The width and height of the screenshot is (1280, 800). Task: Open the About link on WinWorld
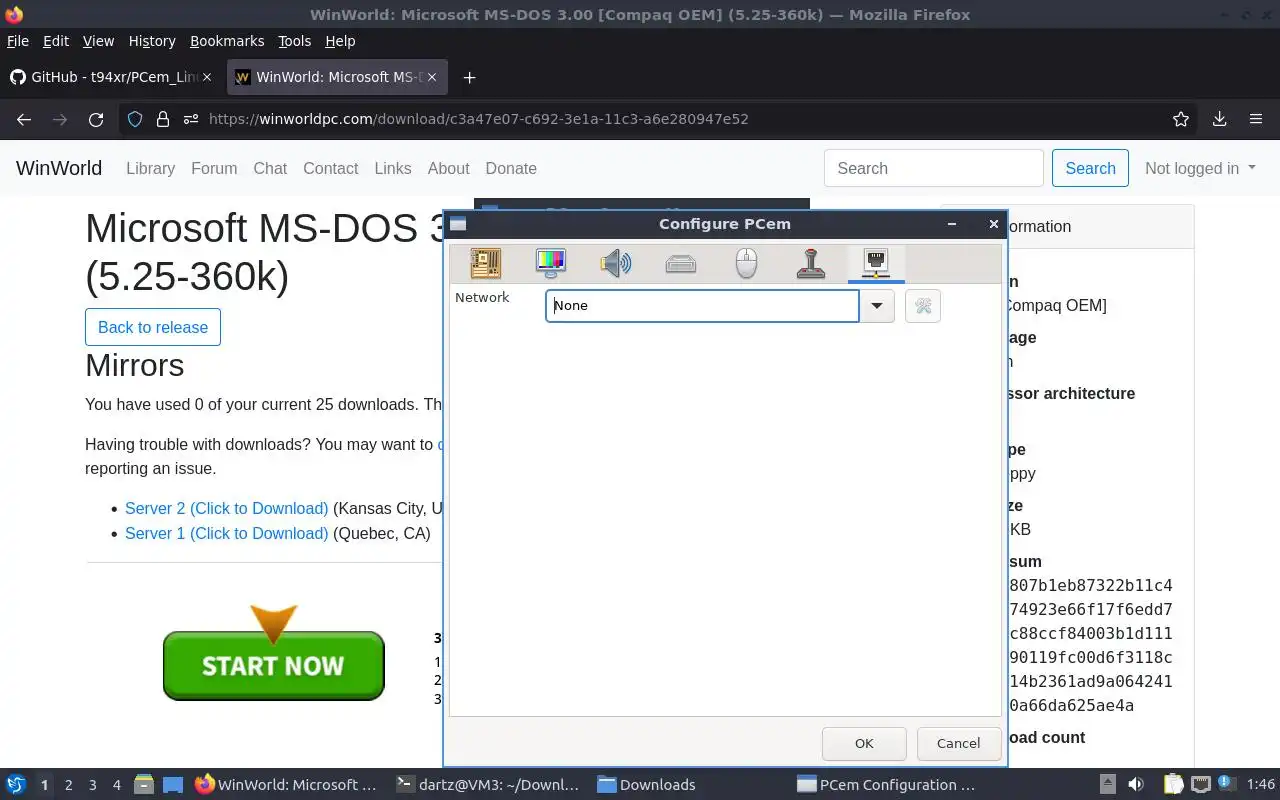click(448, 168)
